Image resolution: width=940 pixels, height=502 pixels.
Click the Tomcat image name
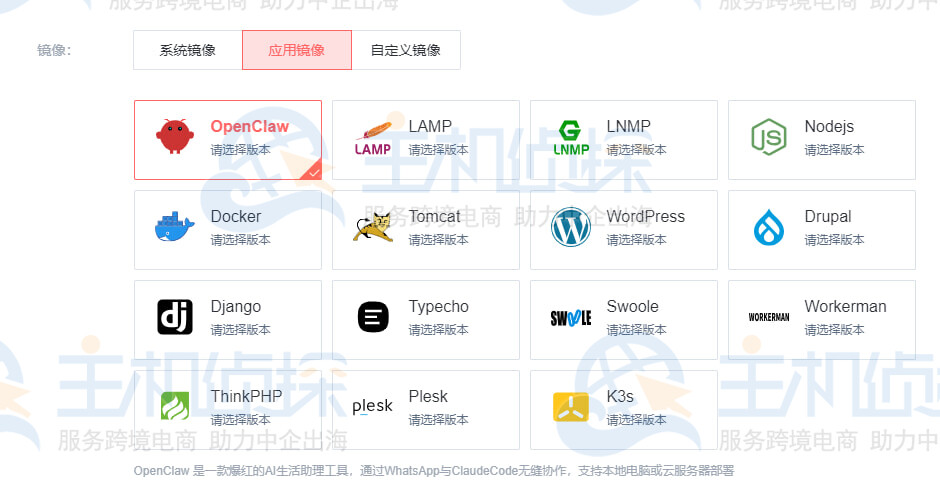pos(434,217)
